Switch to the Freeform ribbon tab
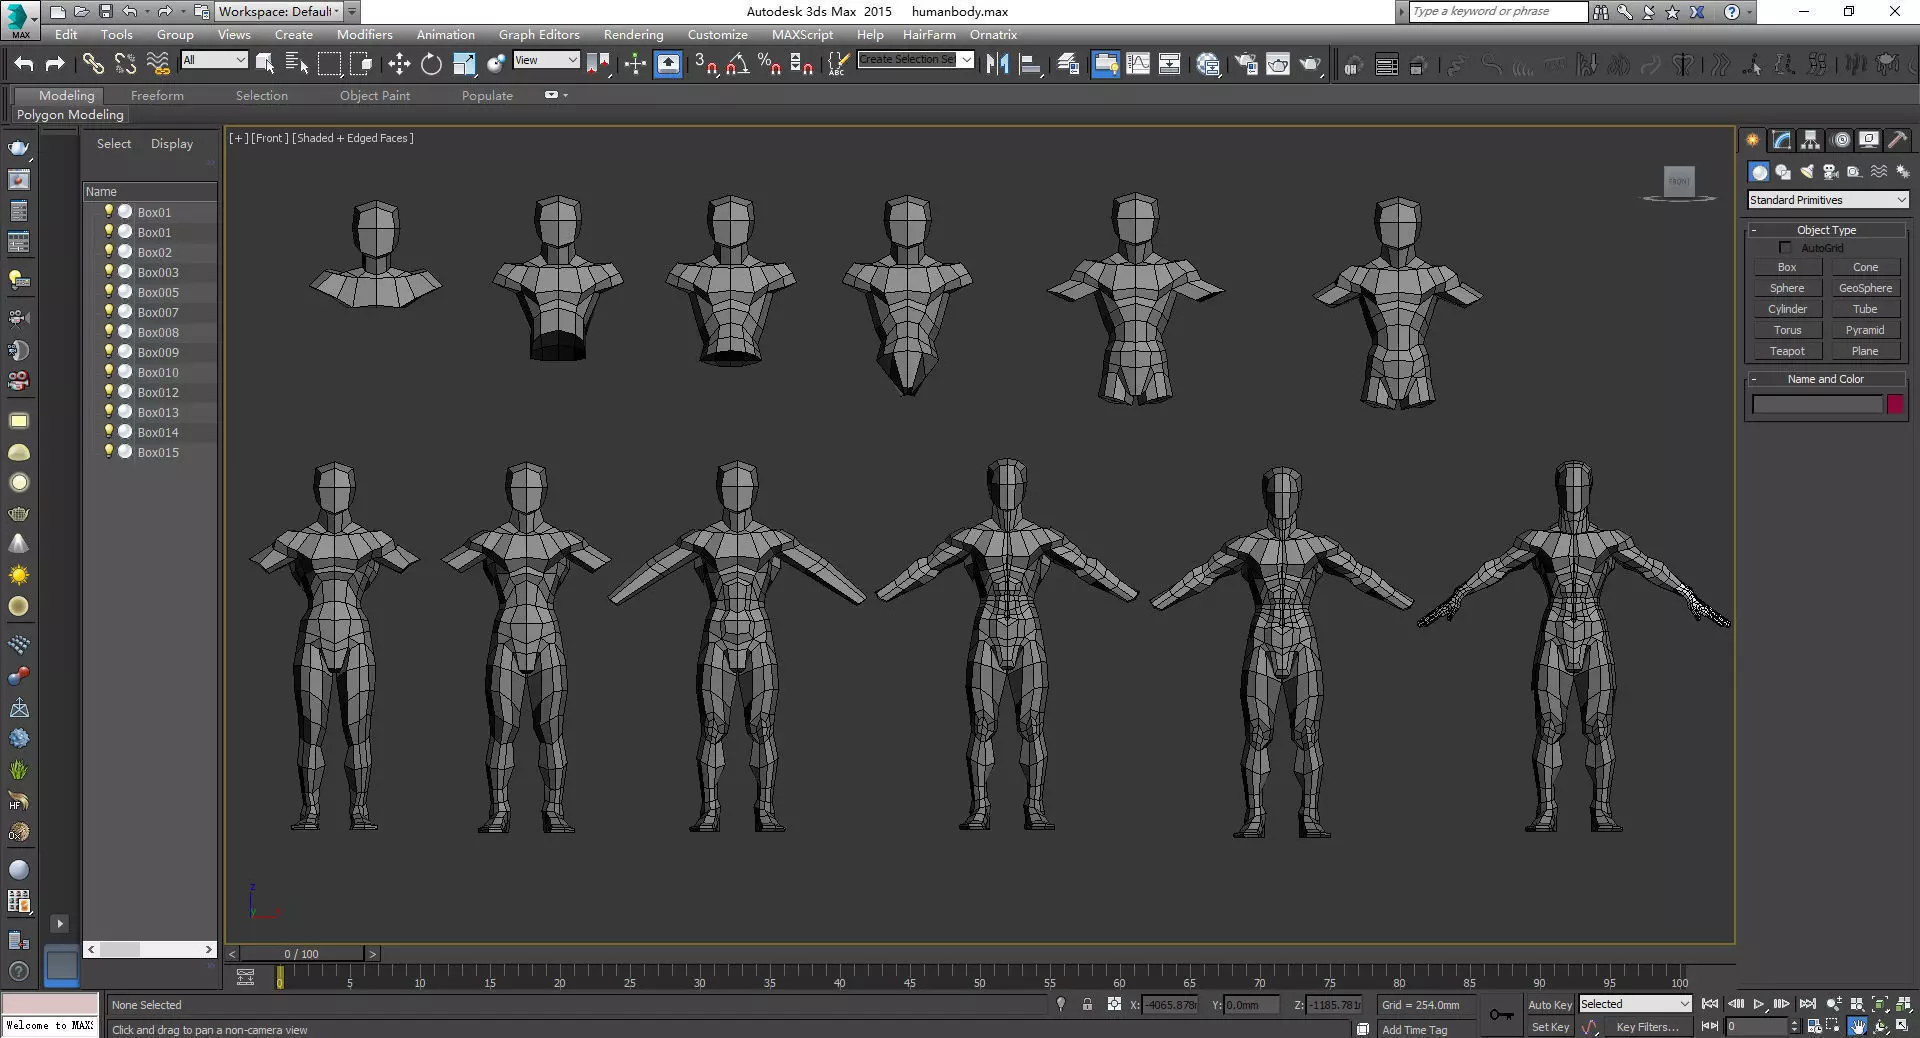 pyautogui.click(x=157, y=96)
